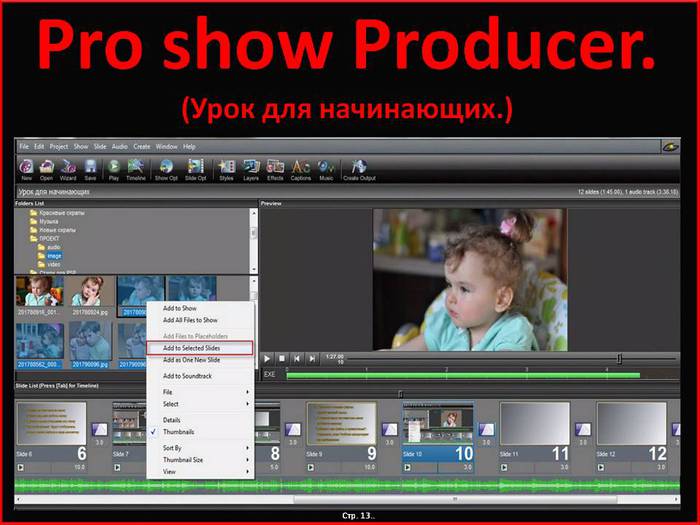Image resolution: width=700 pixels, height=525 pixels.
Task: Click the green soundtrack waveform
Action: point(347,485)
